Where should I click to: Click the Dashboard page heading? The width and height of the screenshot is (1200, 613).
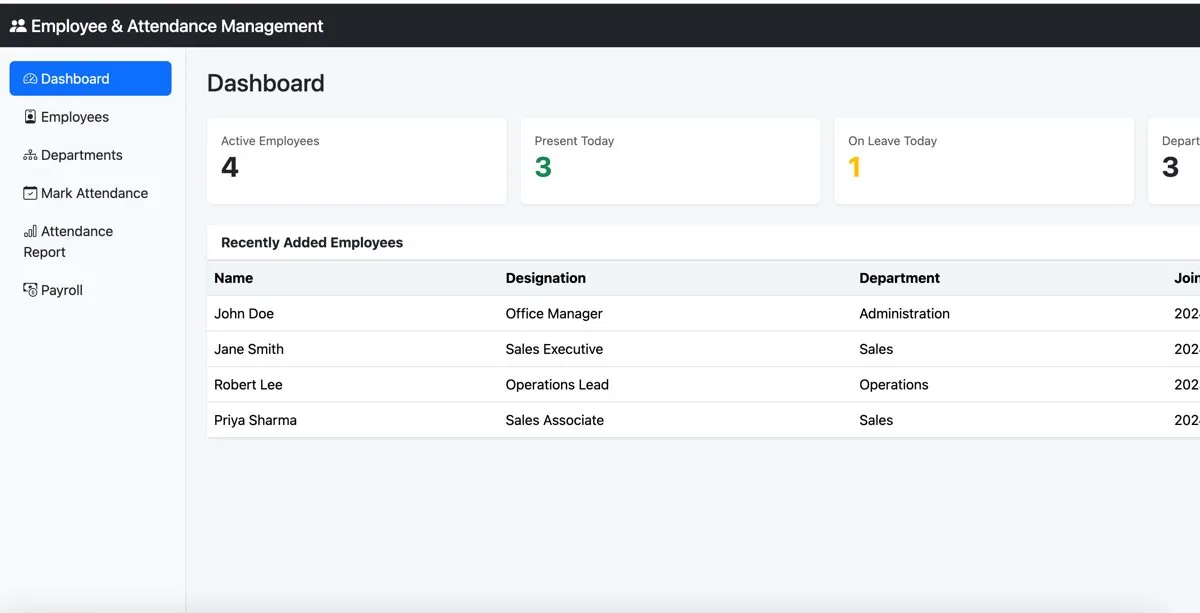266,83
